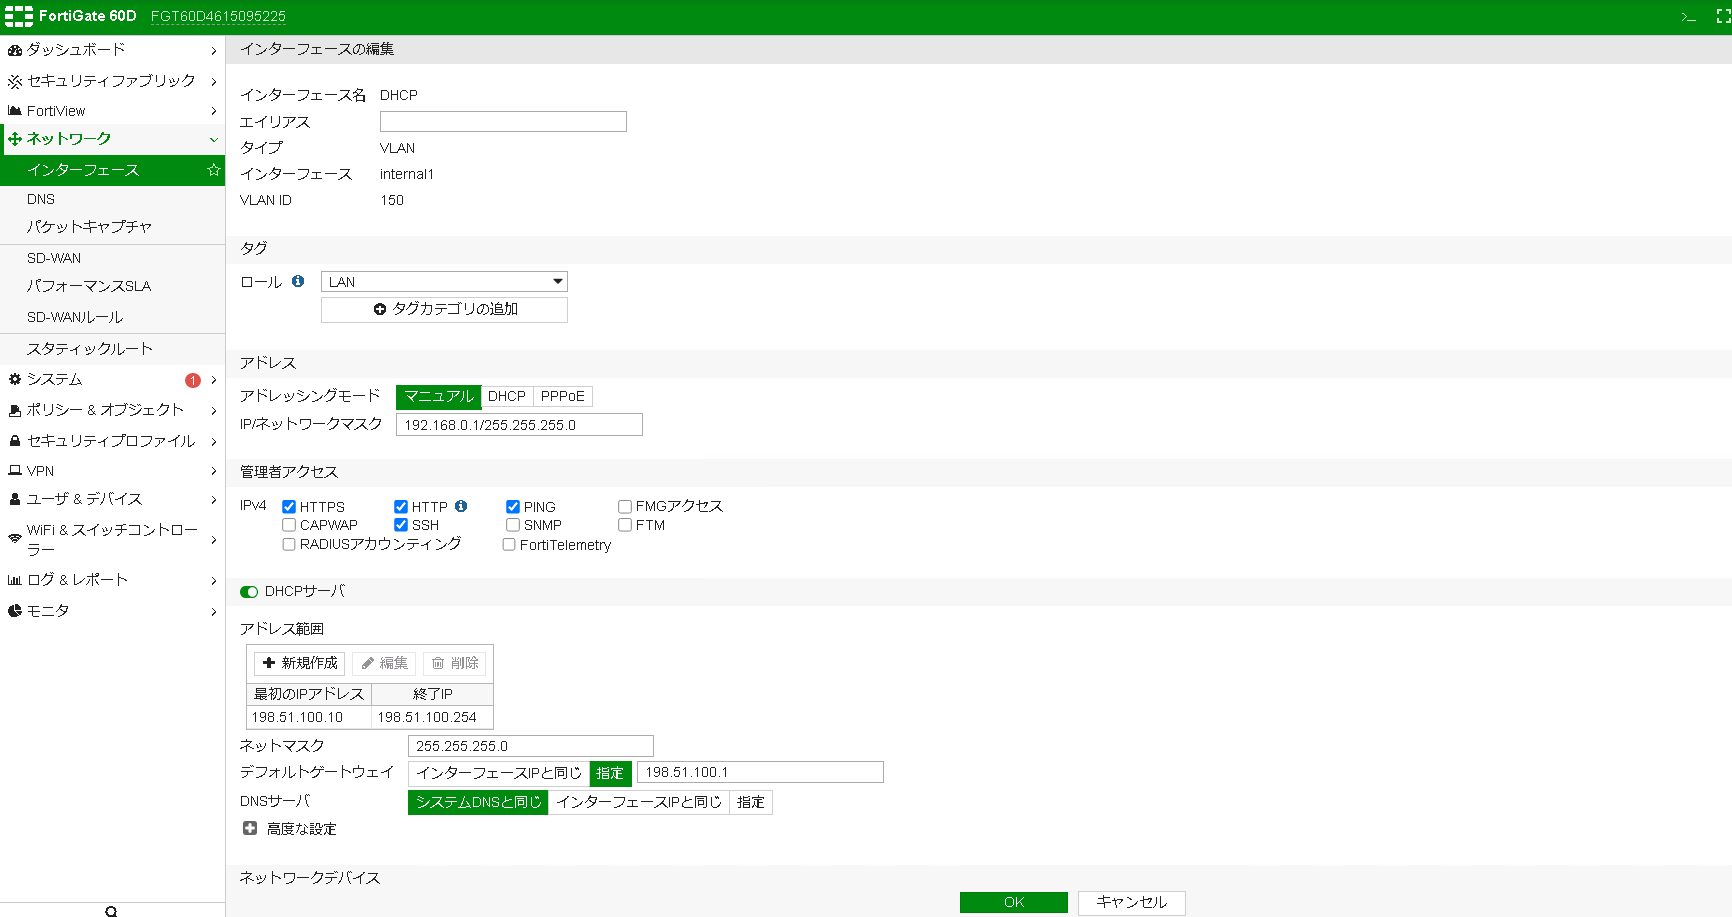Viewport: 1732px width, 917px height.
Task: Enable FMG access checkbox
Action: 624,507
